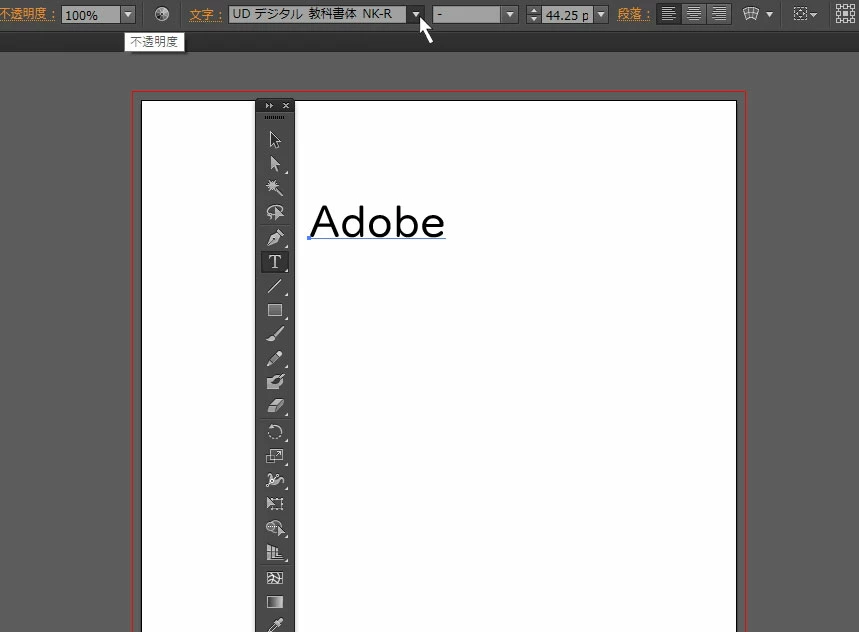Screen dimensions: 859x632
Task: Align paragraph text center
Action: point(694,14)
